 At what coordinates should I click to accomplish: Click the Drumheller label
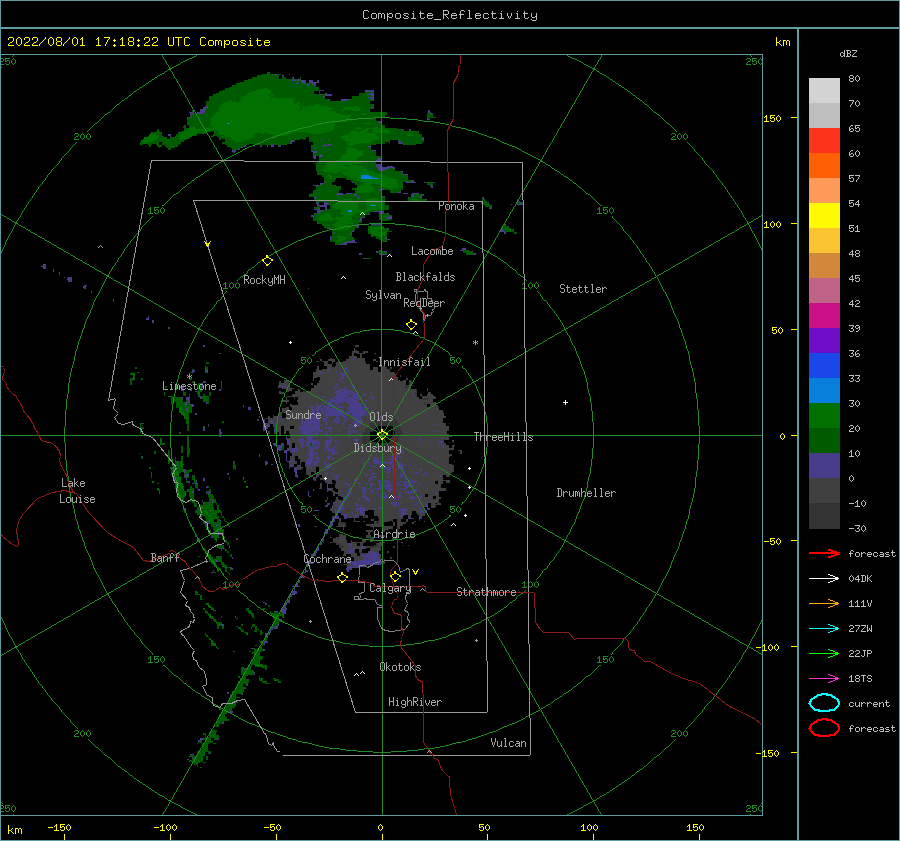(x=586, y=493)
